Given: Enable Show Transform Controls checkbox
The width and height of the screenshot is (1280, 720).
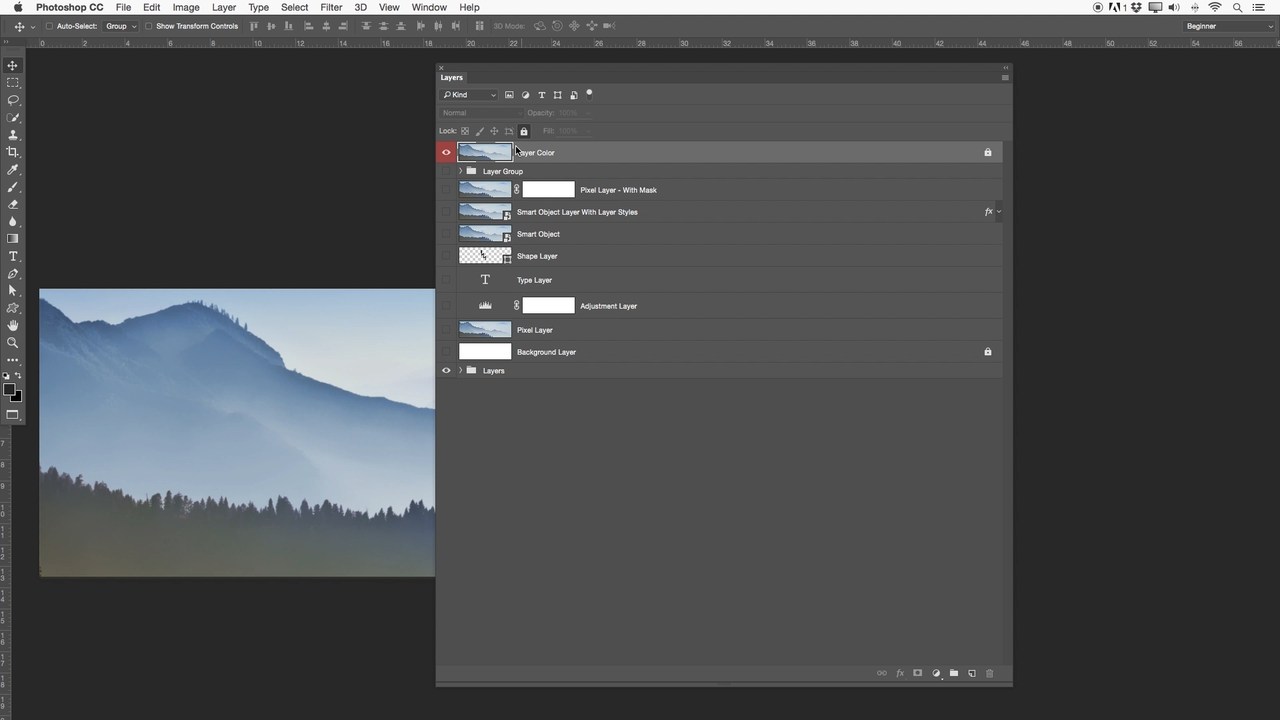Looking at the screenshot, I should [148, 26].
